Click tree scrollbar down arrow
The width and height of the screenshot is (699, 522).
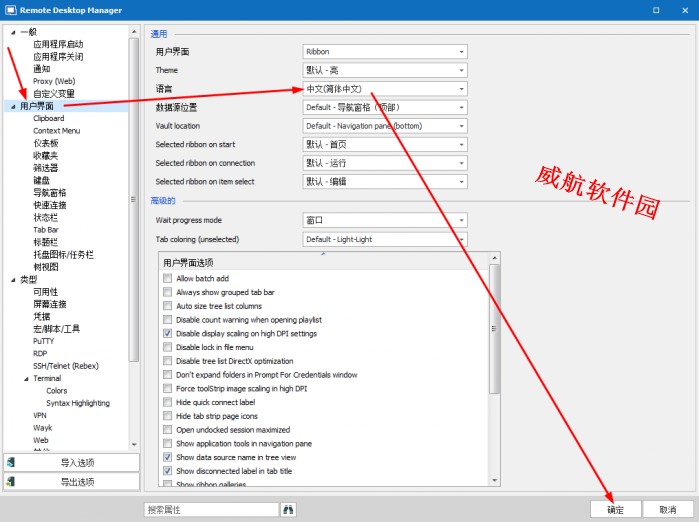coord(134,445)
